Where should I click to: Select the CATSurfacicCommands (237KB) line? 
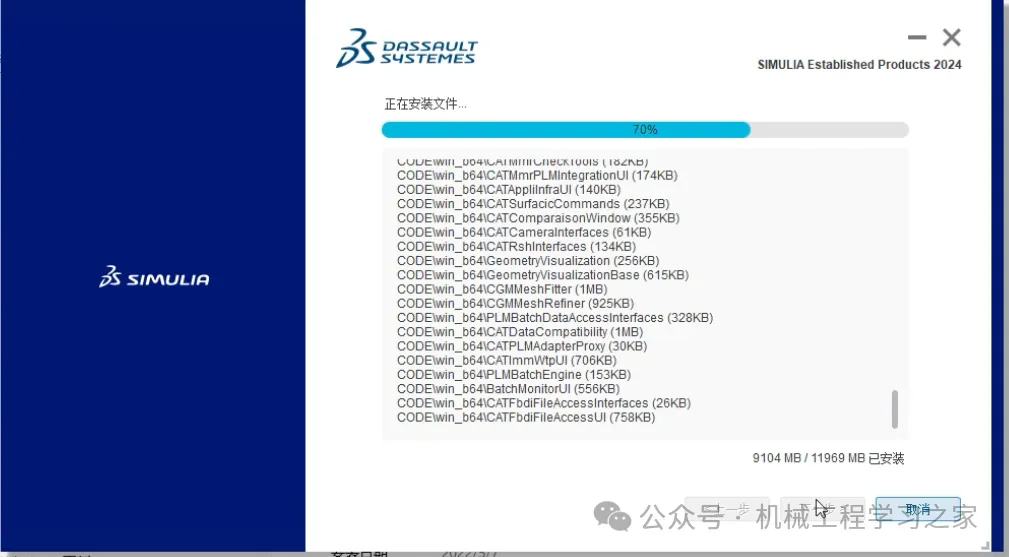click(533, 204)
